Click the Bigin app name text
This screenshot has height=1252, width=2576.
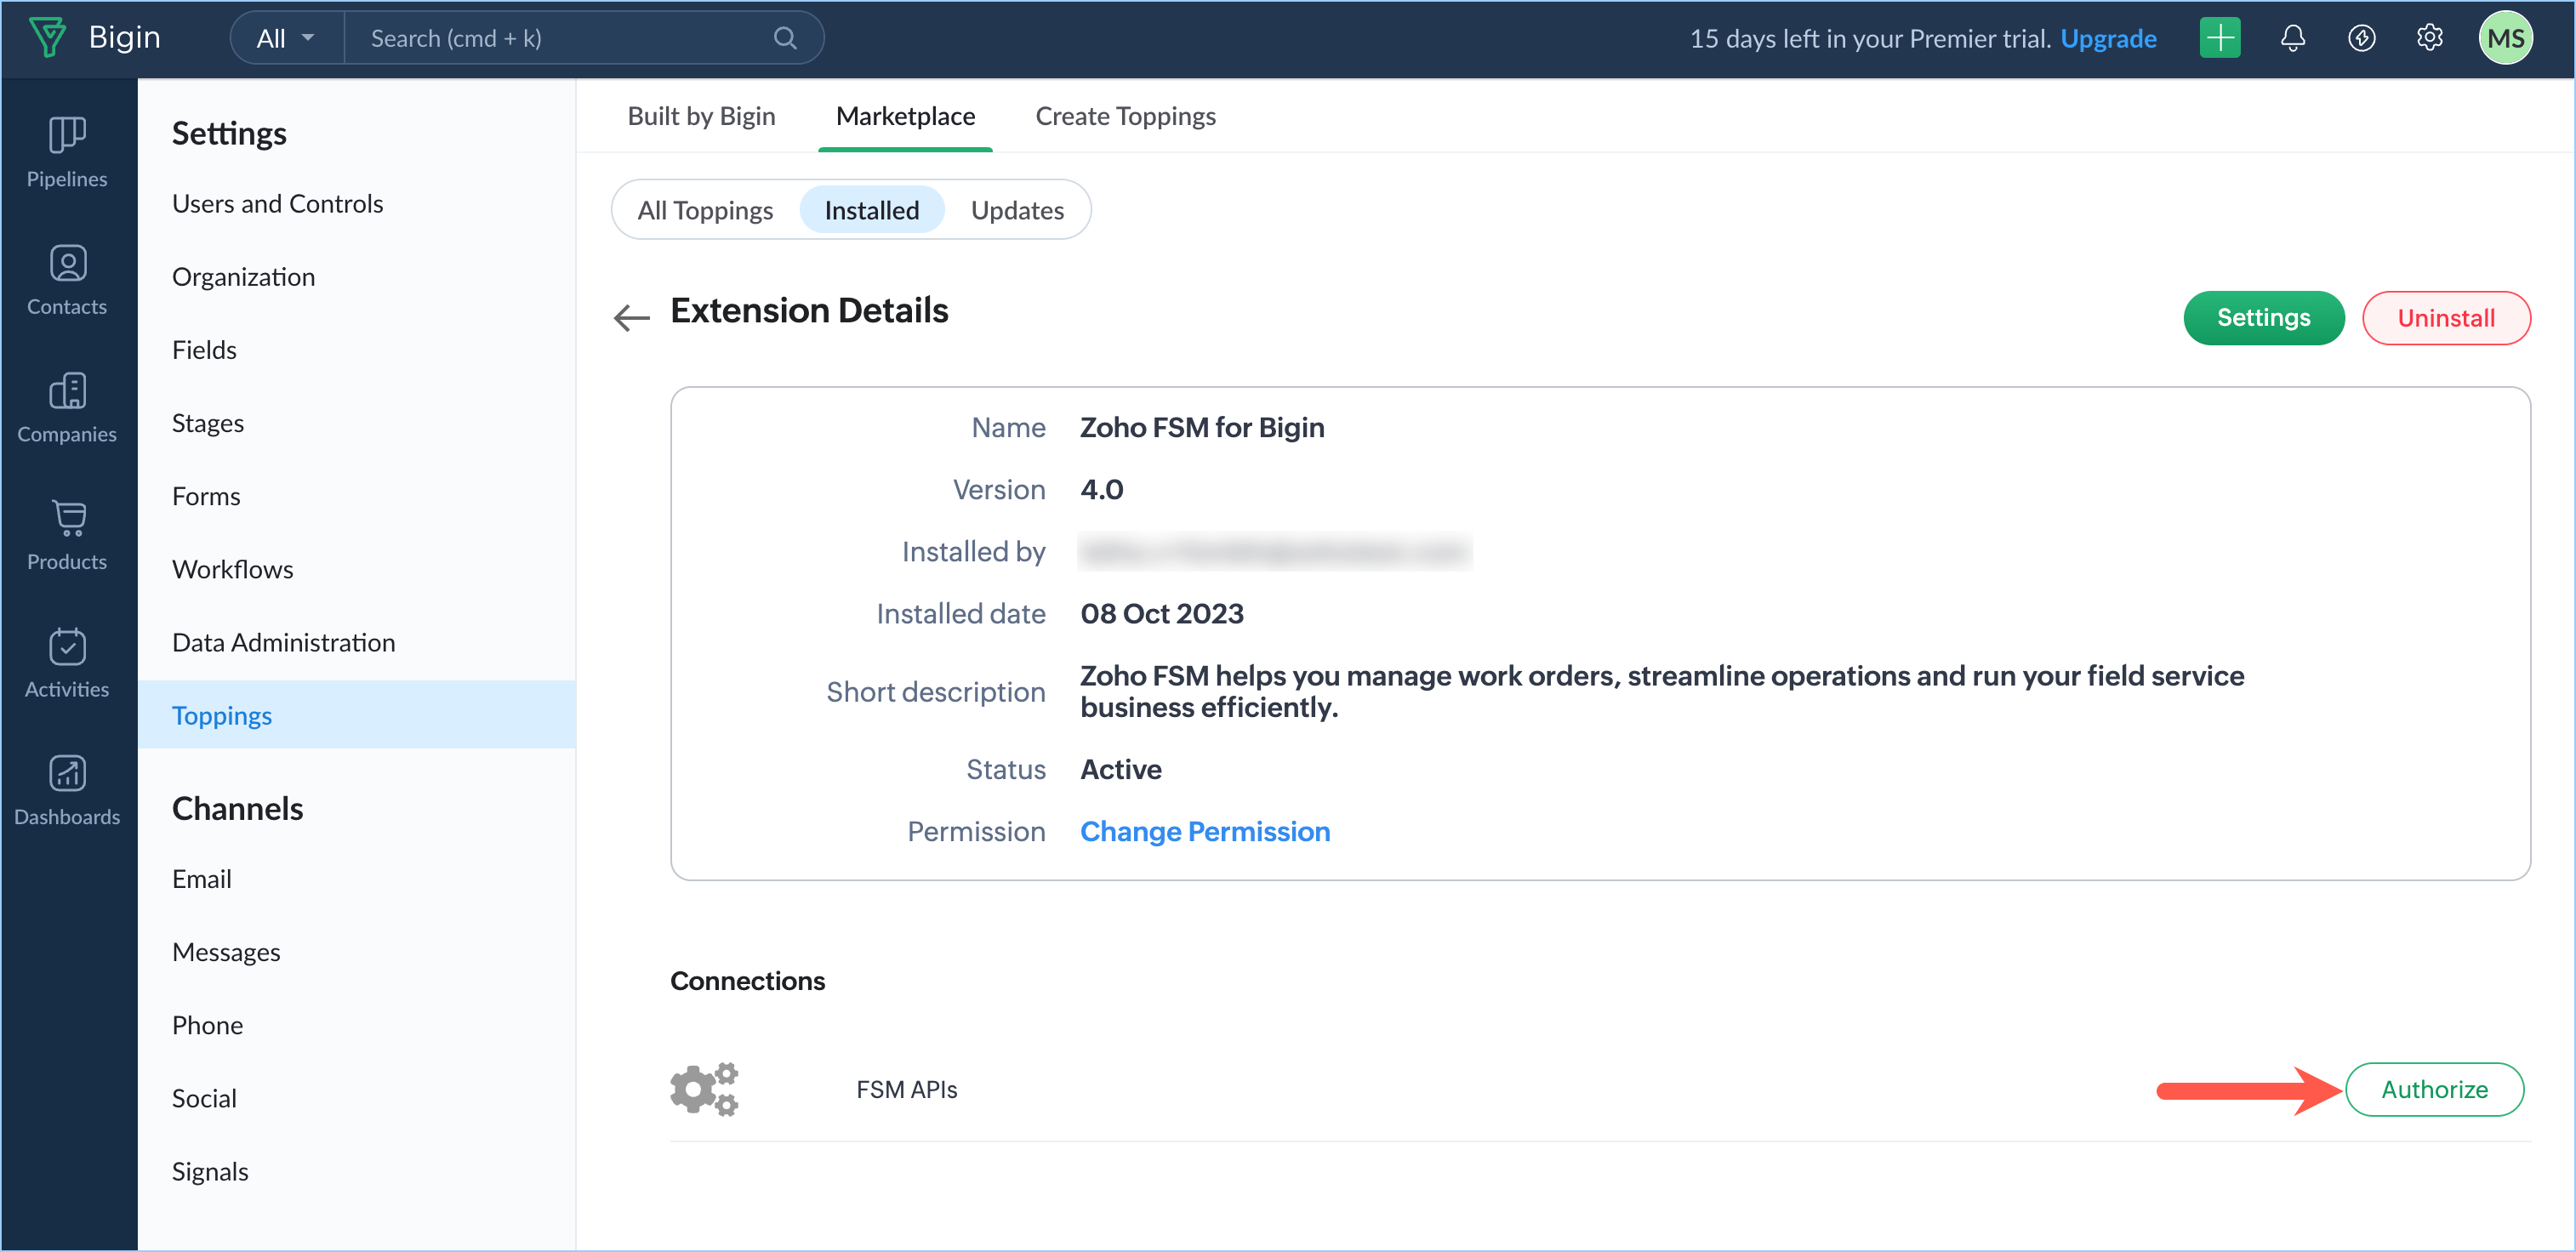124,37
